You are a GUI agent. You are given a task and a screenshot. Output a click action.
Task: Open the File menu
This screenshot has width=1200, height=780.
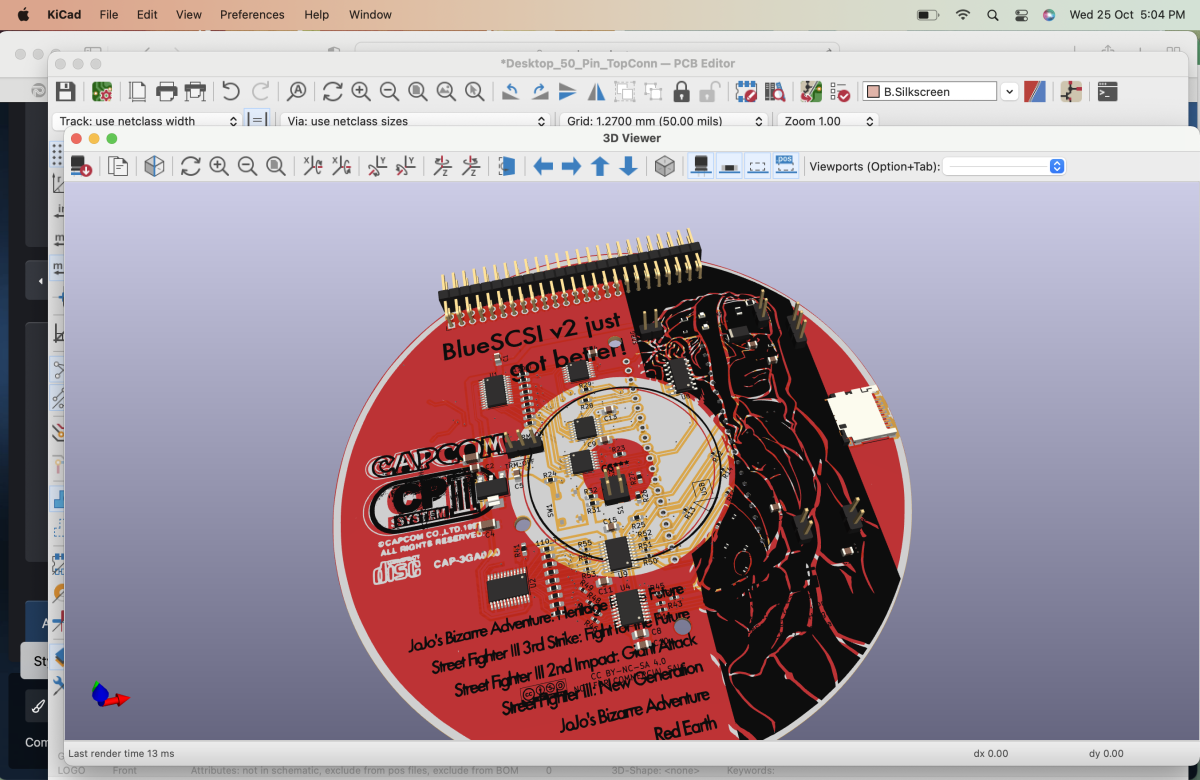(109, 15)
